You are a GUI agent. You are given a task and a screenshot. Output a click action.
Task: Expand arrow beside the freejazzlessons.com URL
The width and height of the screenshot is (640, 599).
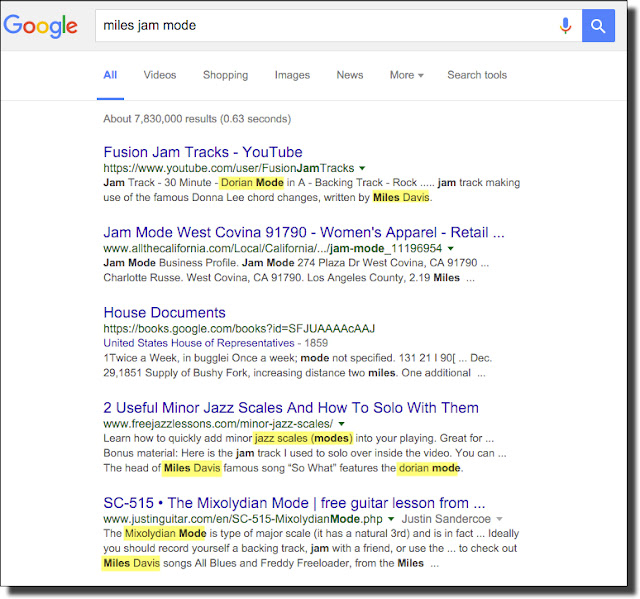tap(342, 424)
